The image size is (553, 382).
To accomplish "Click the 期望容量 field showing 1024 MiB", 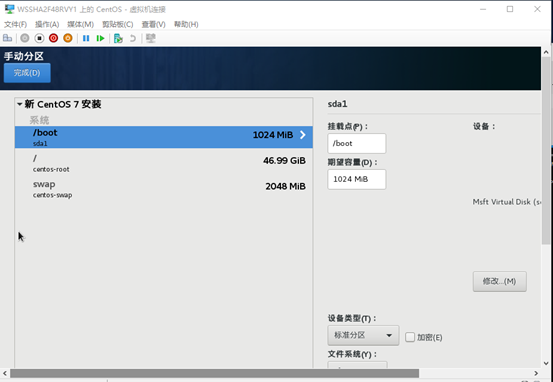I will 357,179.
